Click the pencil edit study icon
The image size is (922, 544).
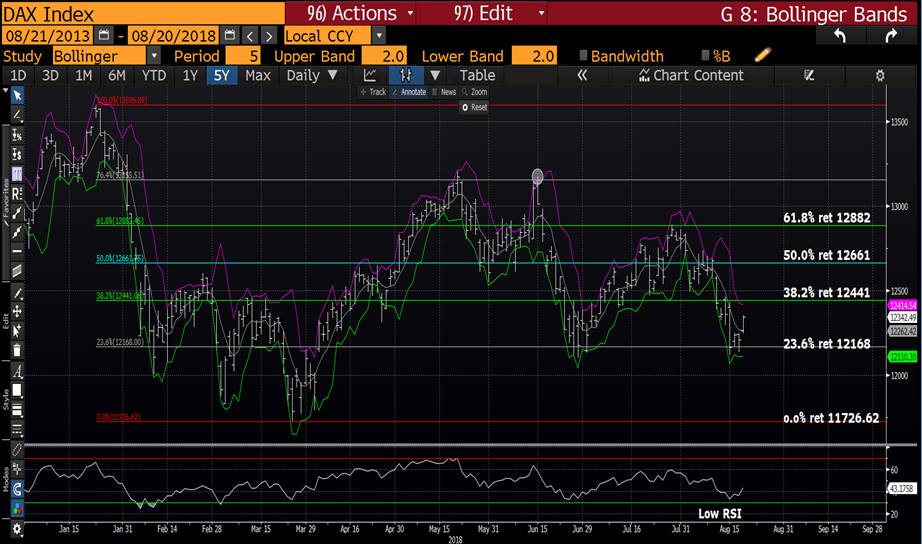tap(762, 55)
